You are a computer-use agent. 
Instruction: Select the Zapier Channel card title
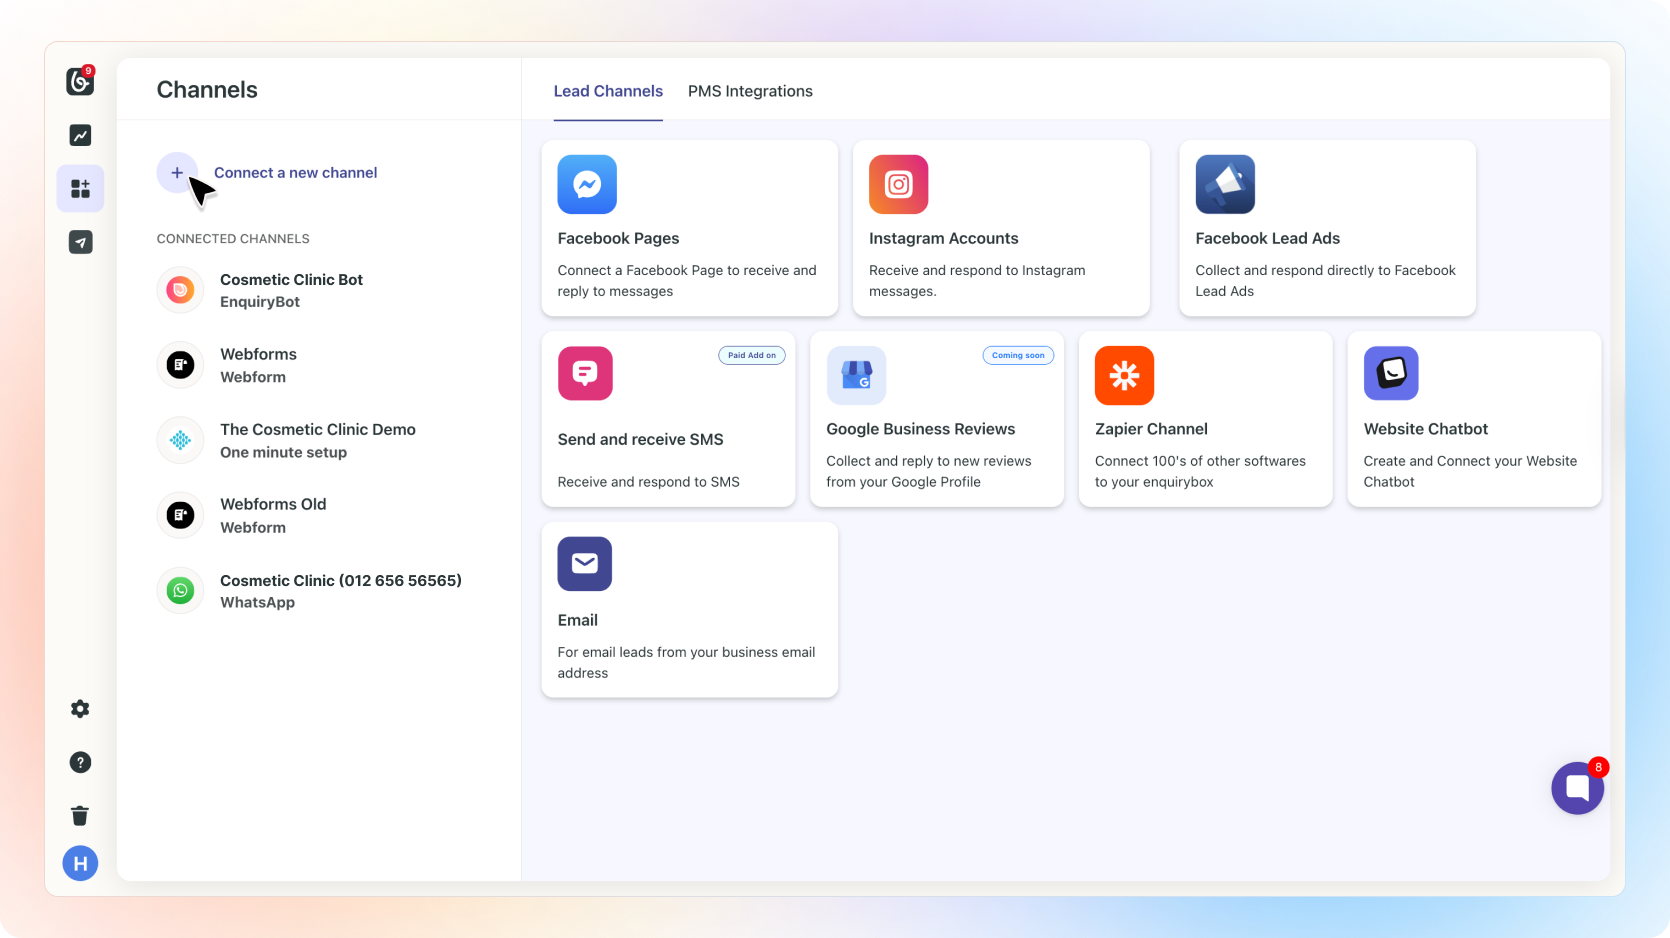1151,429
